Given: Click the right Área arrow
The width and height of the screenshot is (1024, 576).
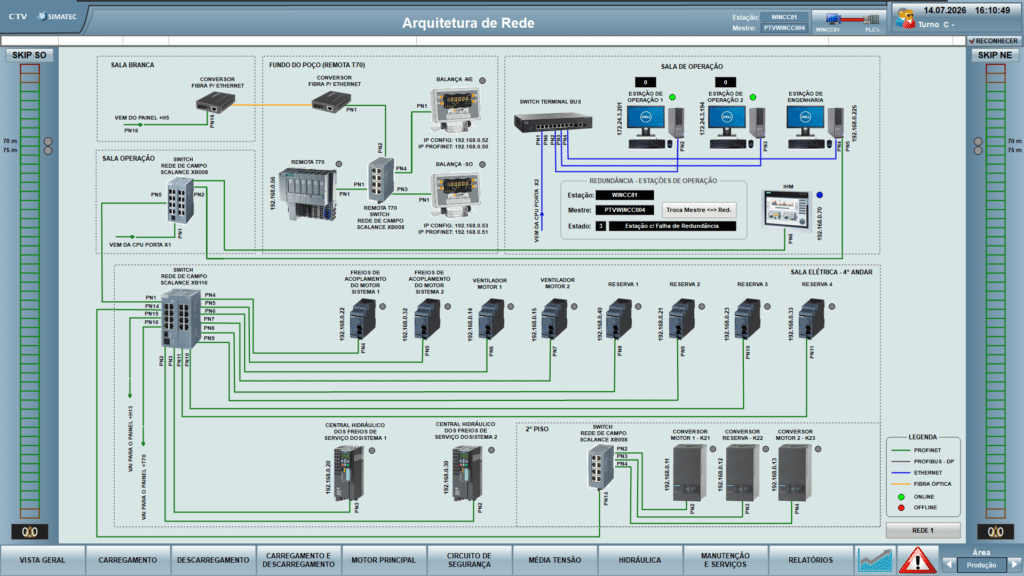Looking at the screenshot, I should [1015, 565].
